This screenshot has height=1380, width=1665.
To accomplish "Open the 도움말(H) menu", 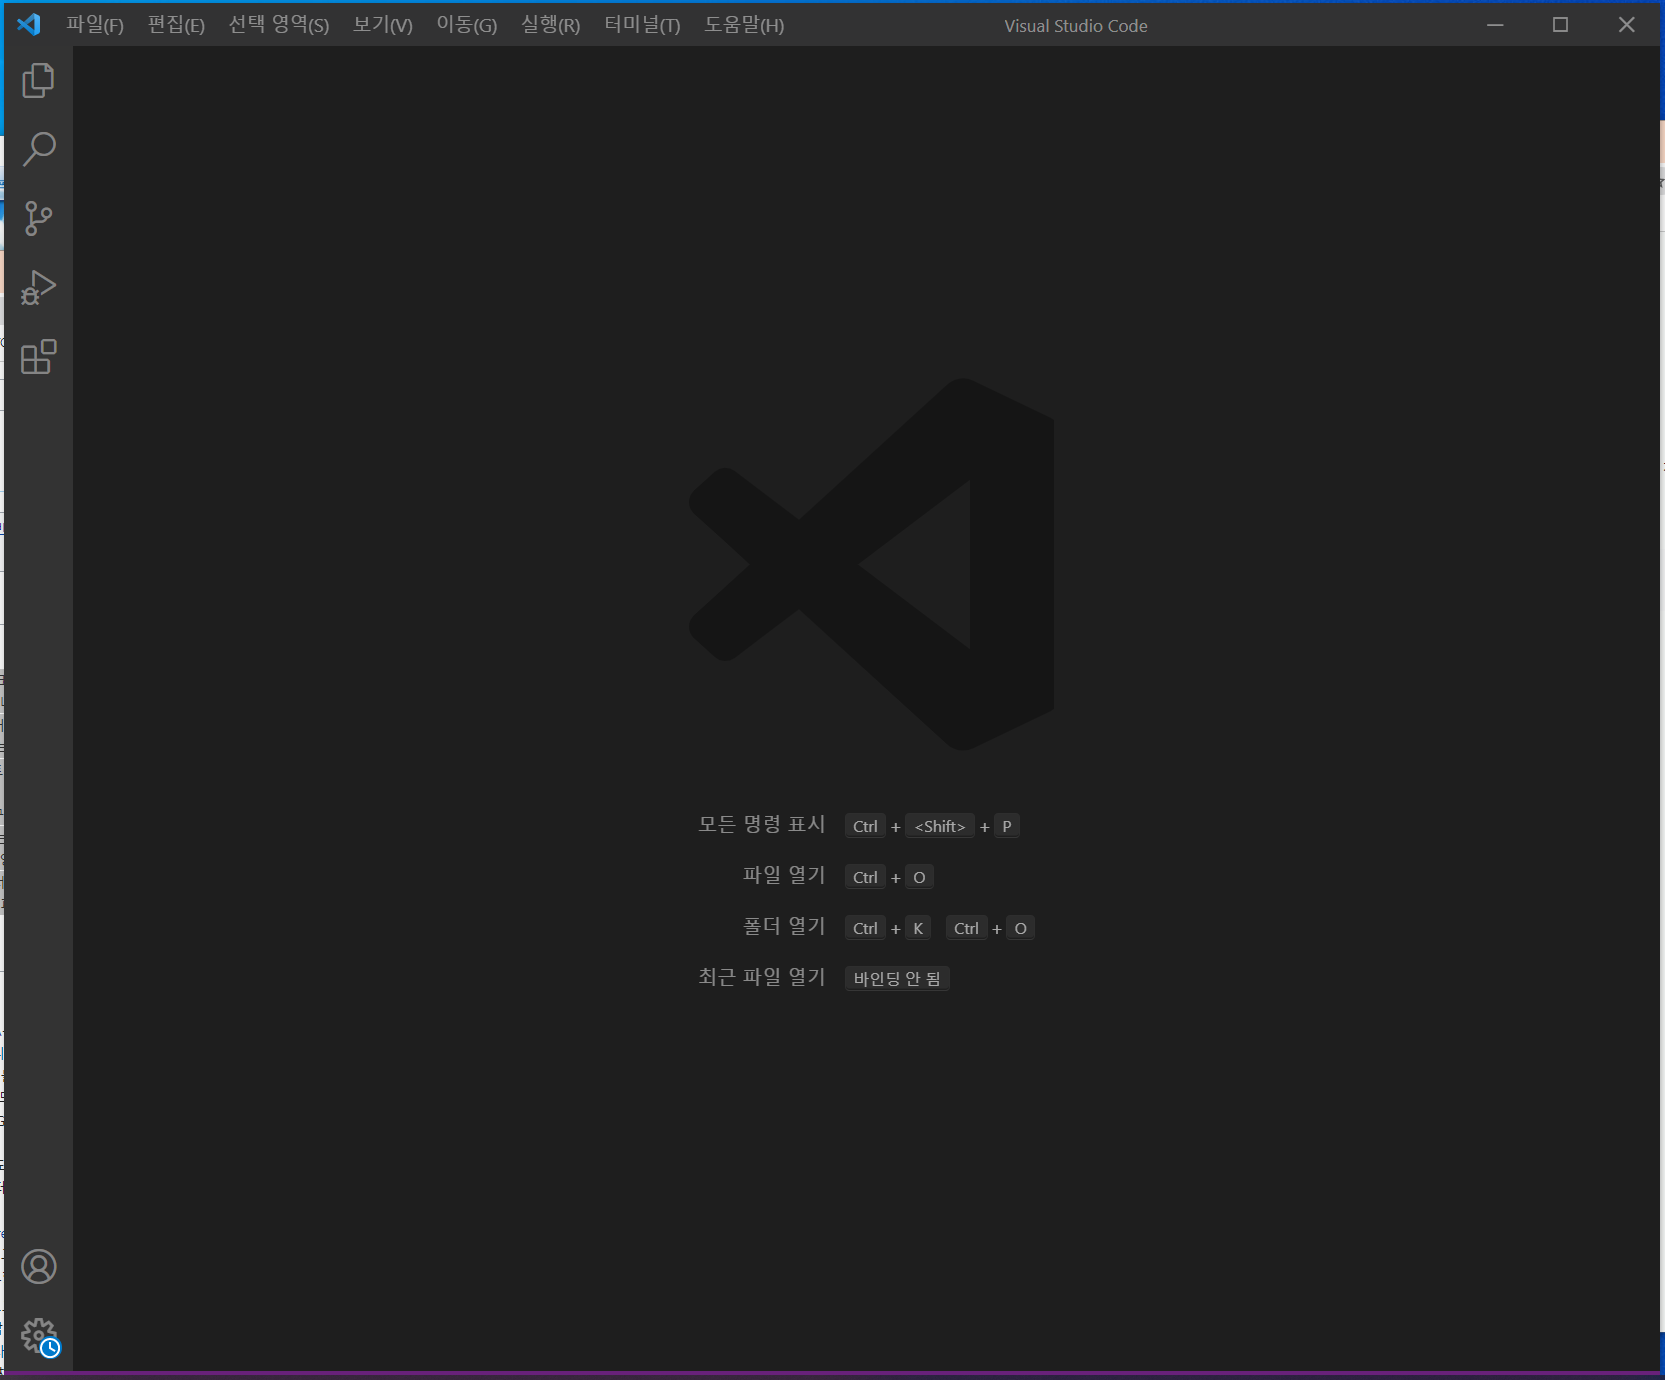I will 744,25.
